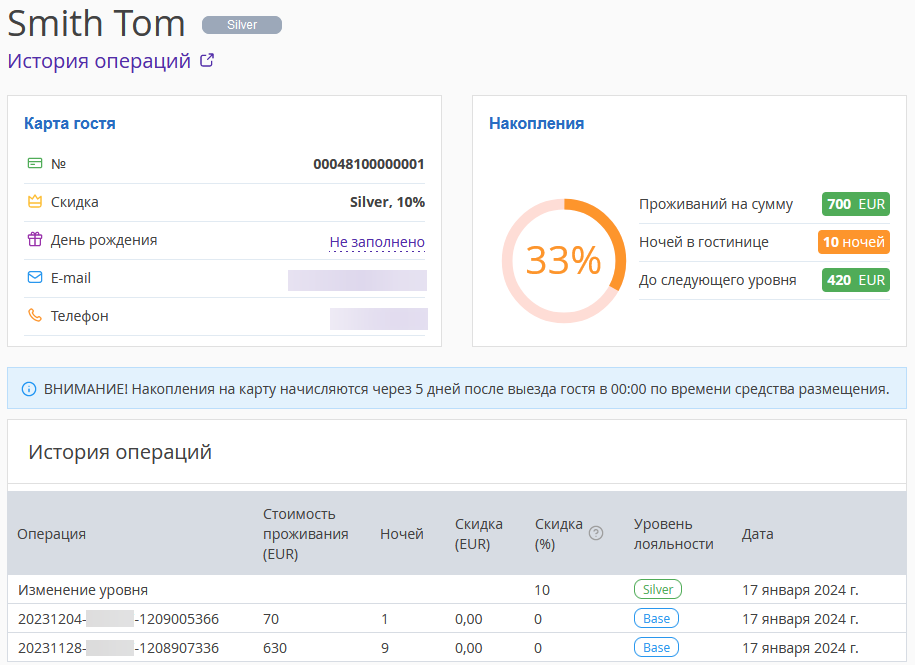The image size is (915, 665).
Task: Click the envelope E-mail icon
Action: pyautogui.click(x=35, y=277)
